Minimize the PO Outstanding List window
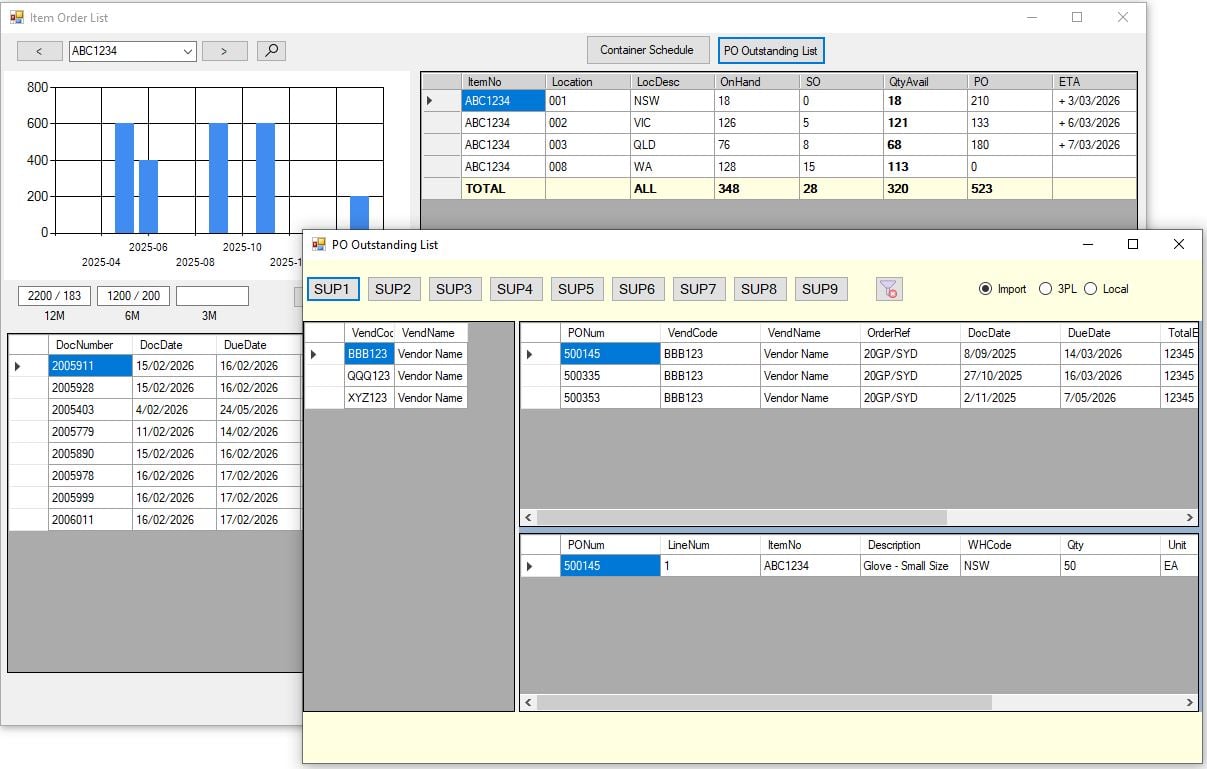This screenshot has height=769, width=1207. (1086, 244)
